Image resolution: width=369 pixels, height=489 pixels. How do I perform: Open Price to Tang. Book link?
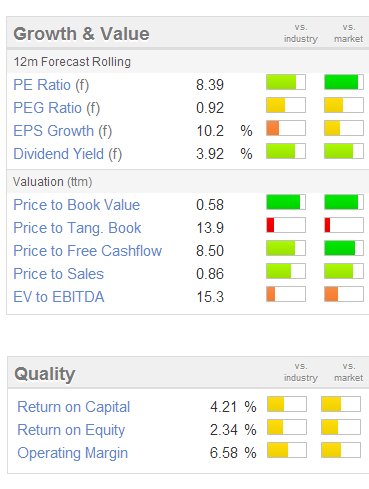(x=77, y=228)
